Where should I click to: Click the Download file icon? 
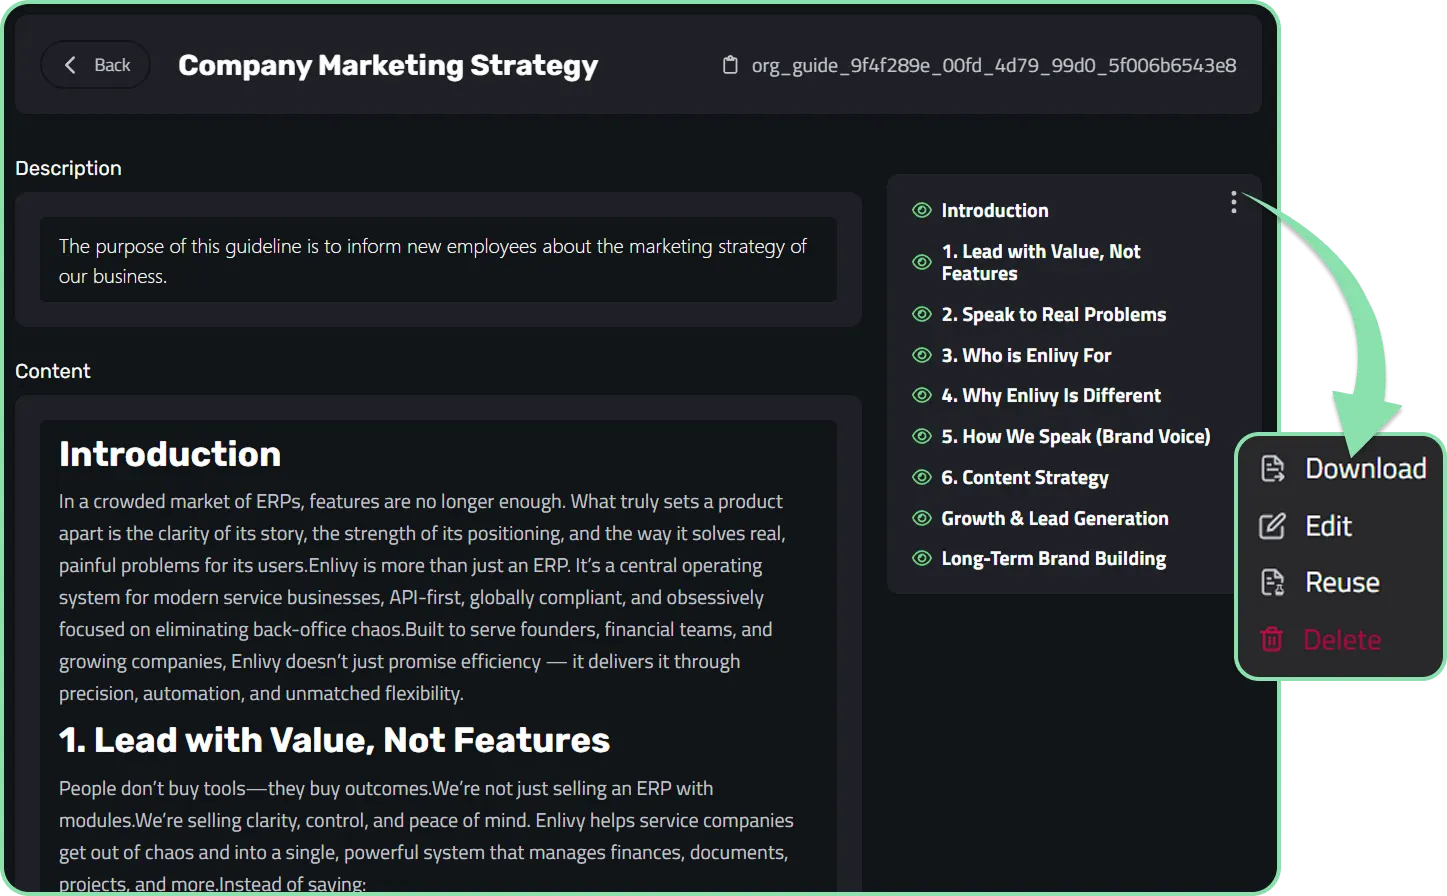click(1272, 468)
